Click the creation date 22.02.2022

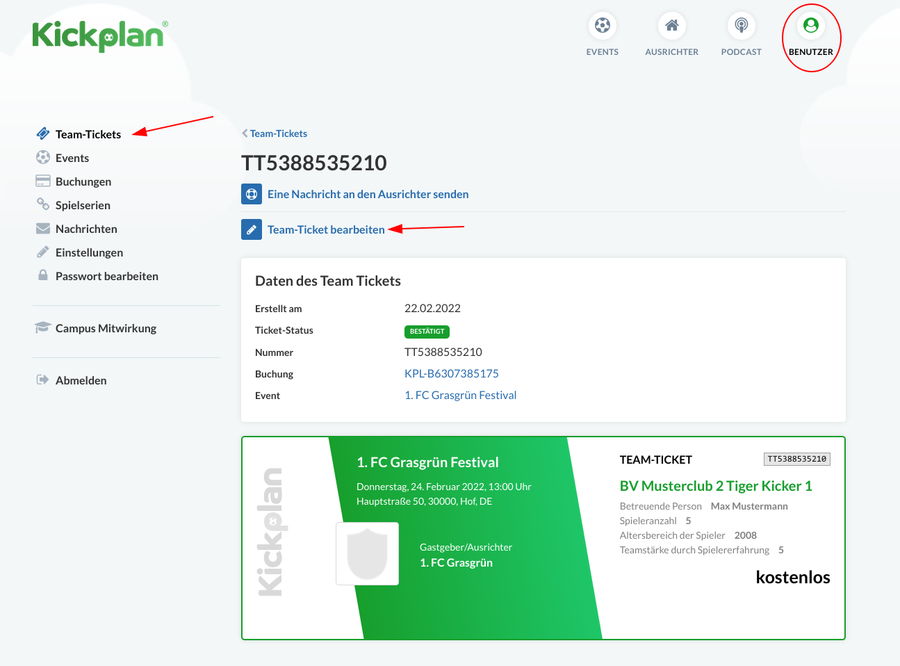tap(432, 308)
